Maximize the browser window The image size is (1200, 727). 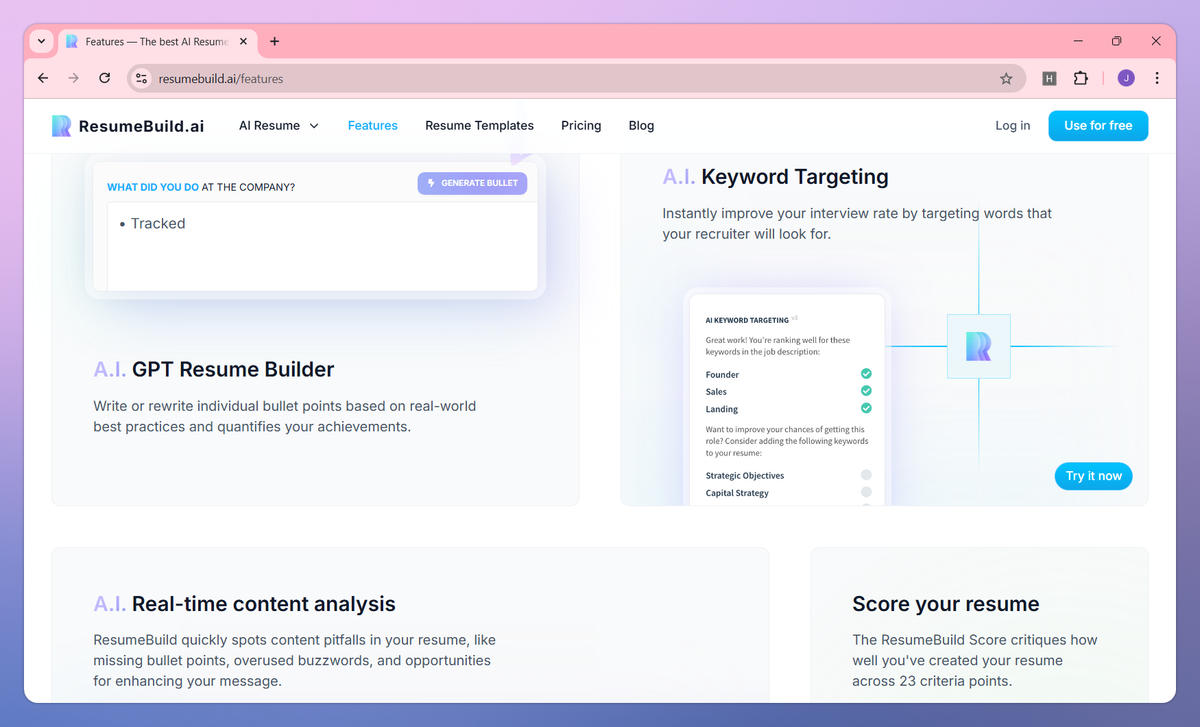point(1117,41)
